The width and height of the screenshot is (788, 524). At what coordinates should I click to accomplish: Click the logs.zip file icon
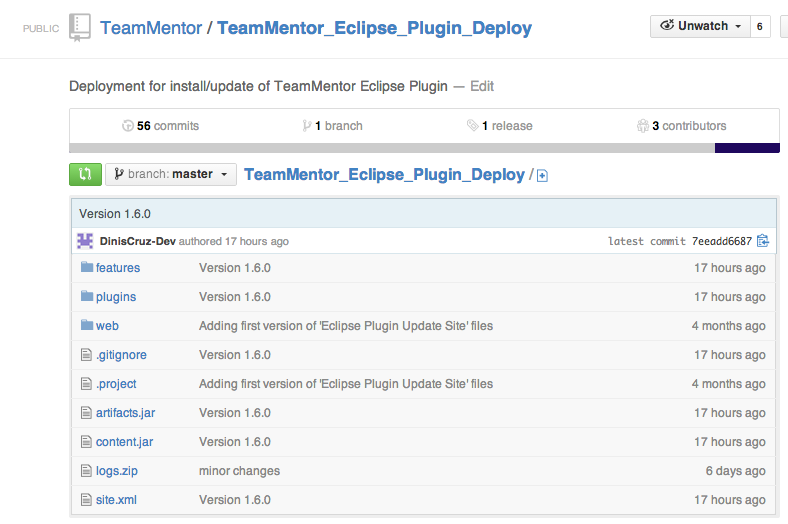[86, 471]
